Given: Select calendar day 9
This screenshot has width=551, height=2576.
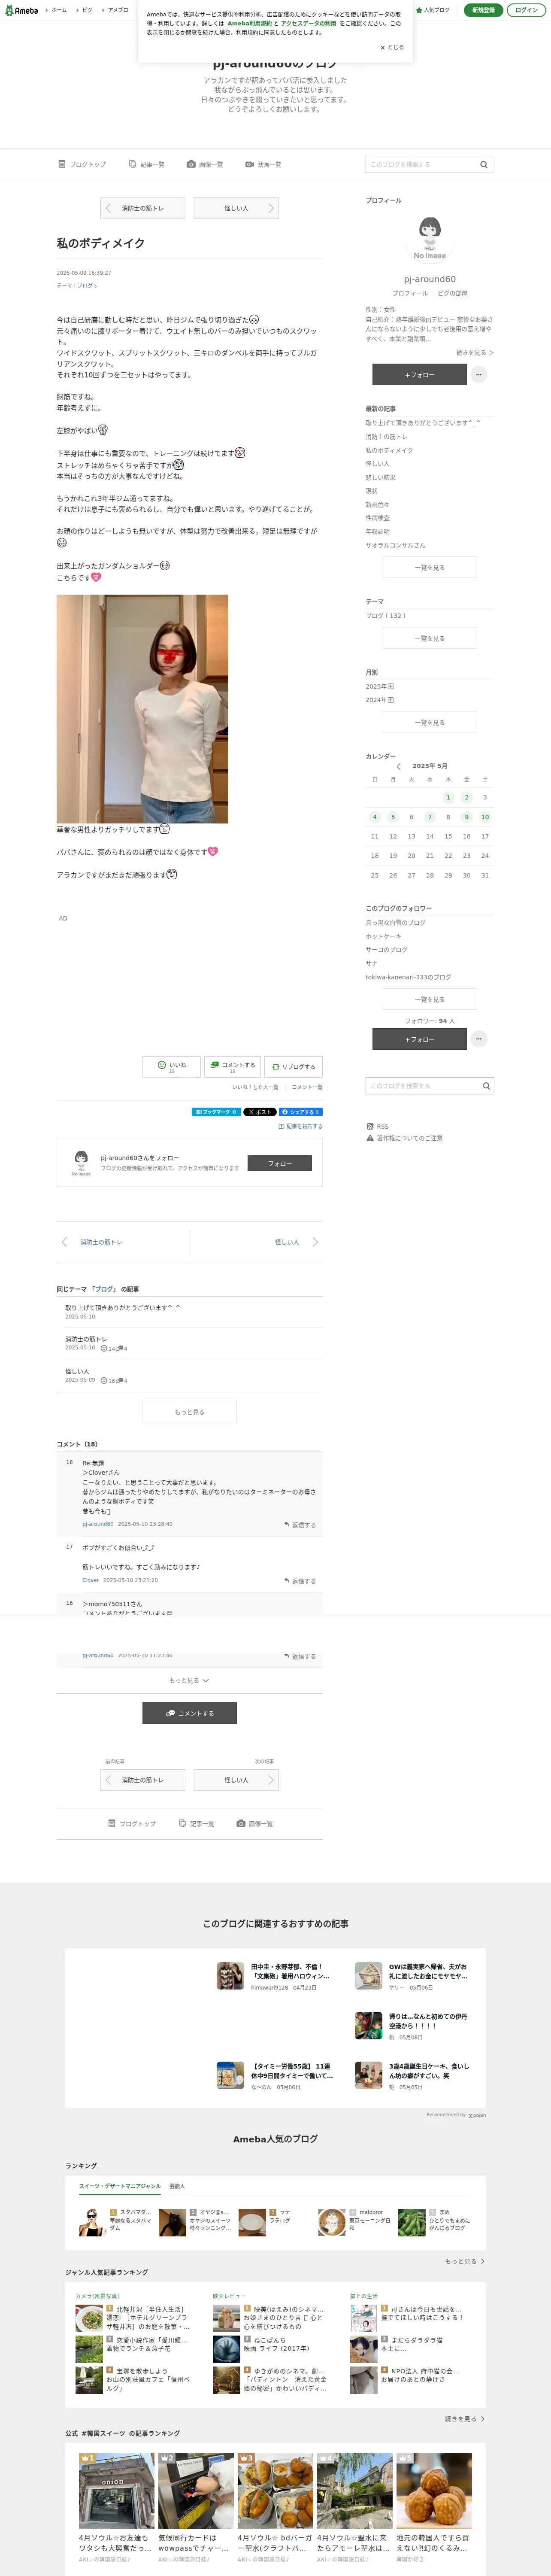Looking at the screenshot, I should click(x=466, y=817).
